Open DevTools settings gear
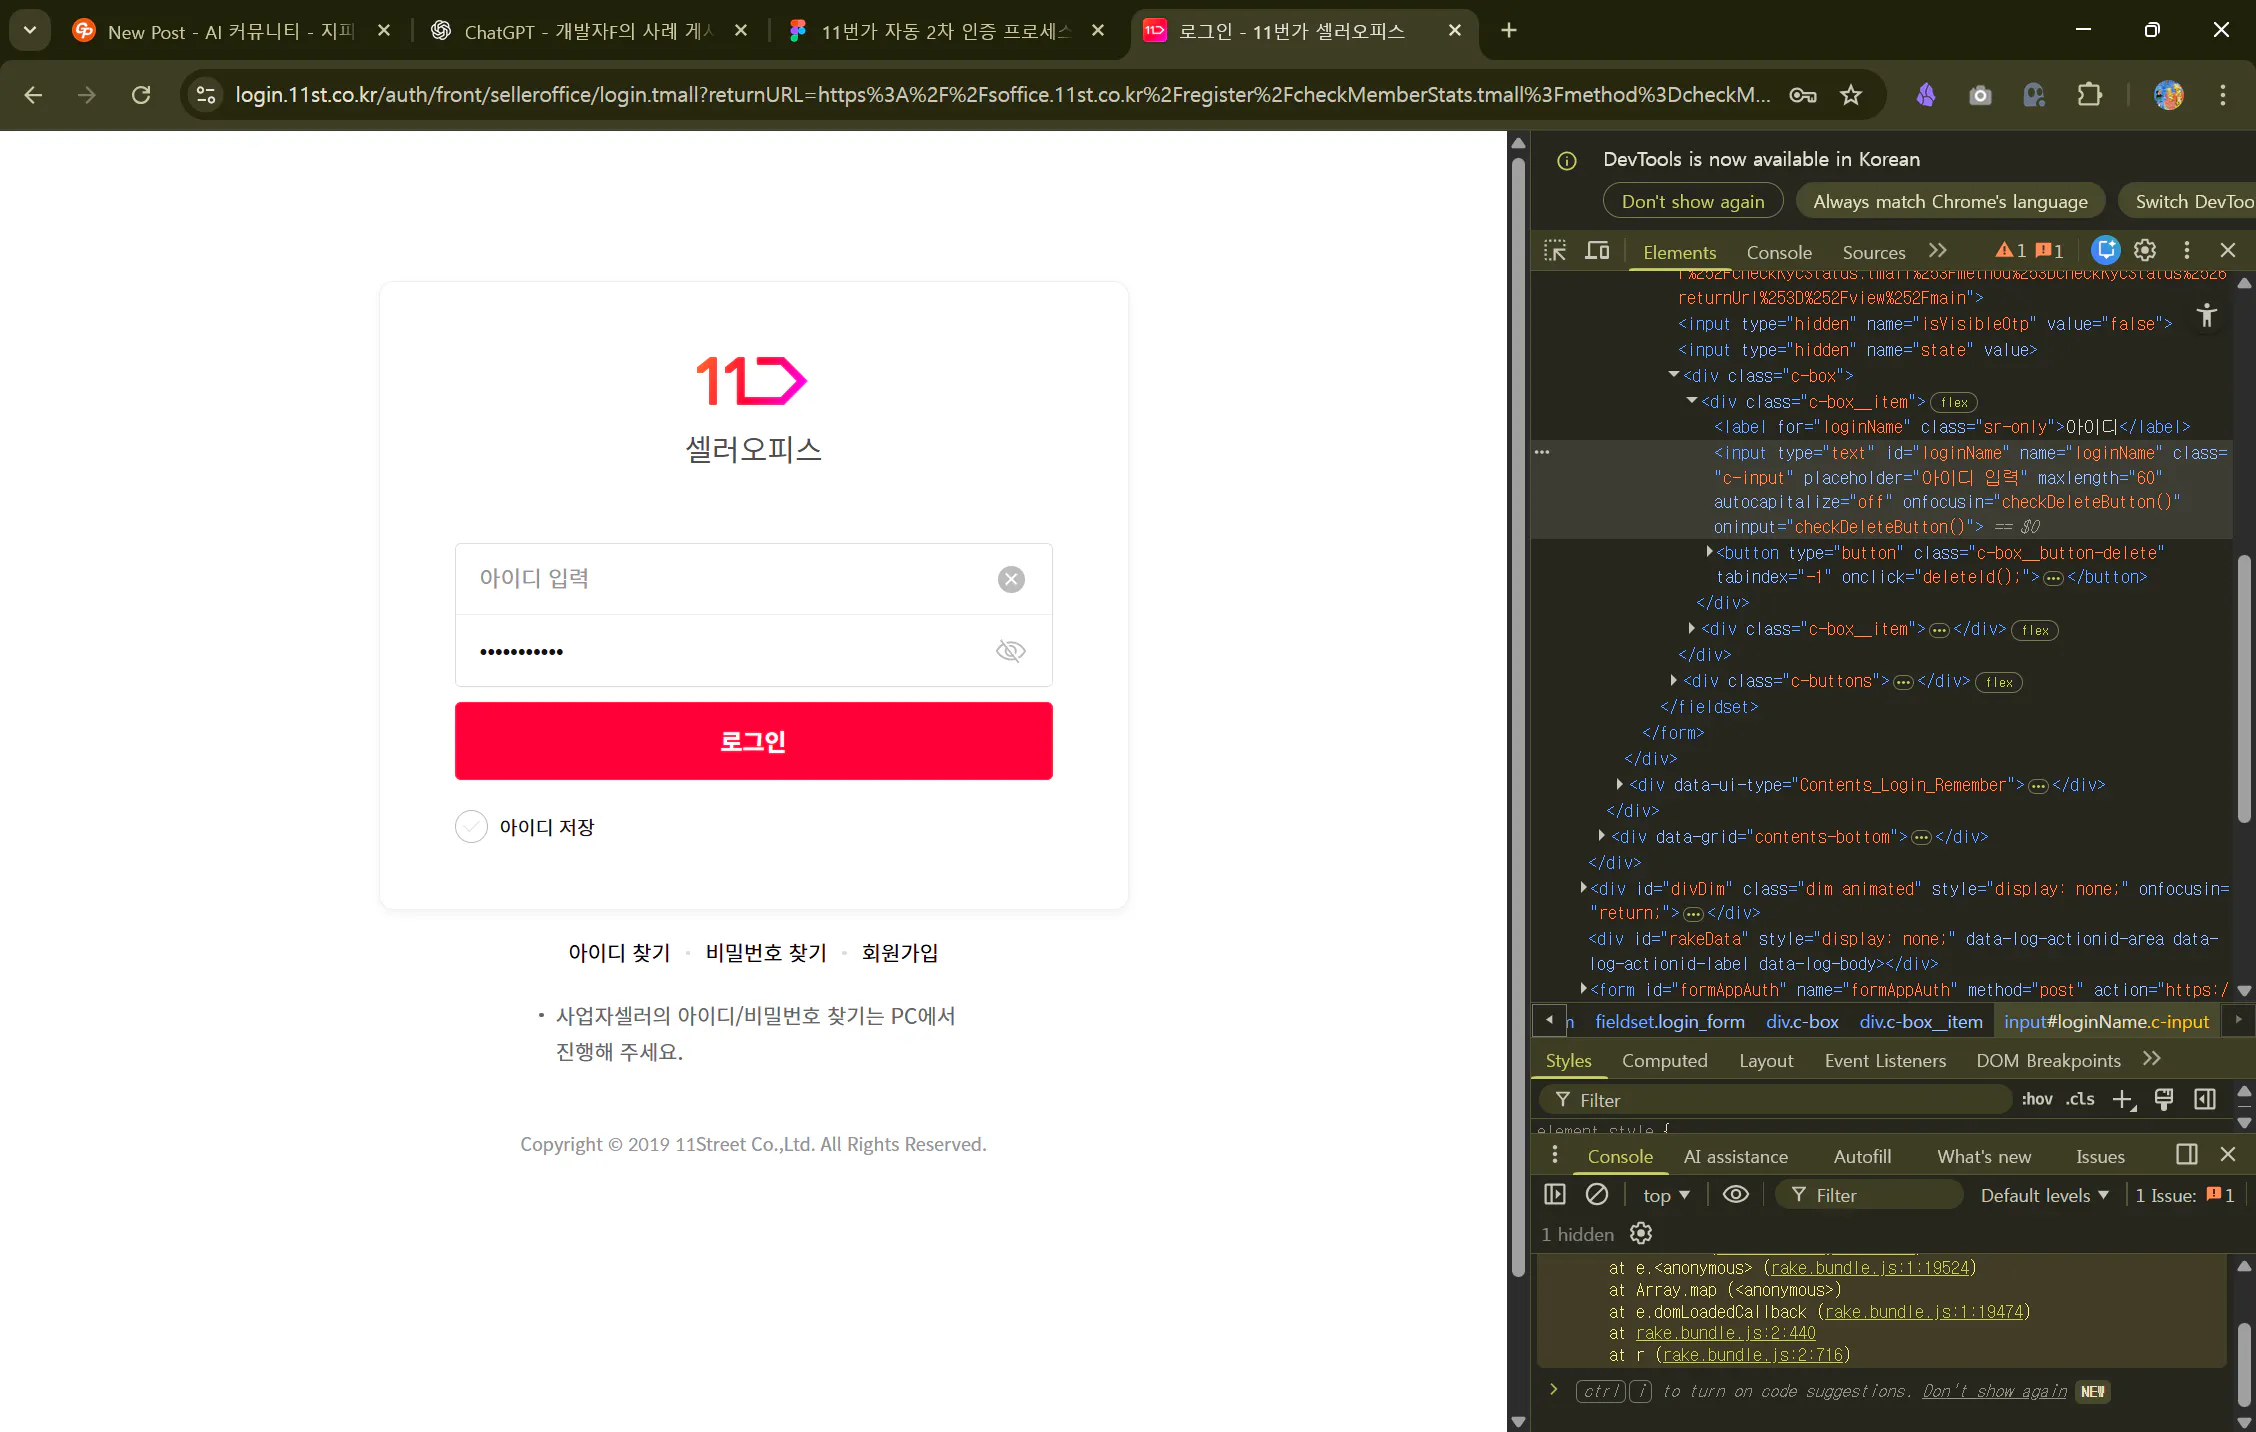Image resolution: width=2256 pixels, height=1432 pixels. click(x=2145, y=250)
